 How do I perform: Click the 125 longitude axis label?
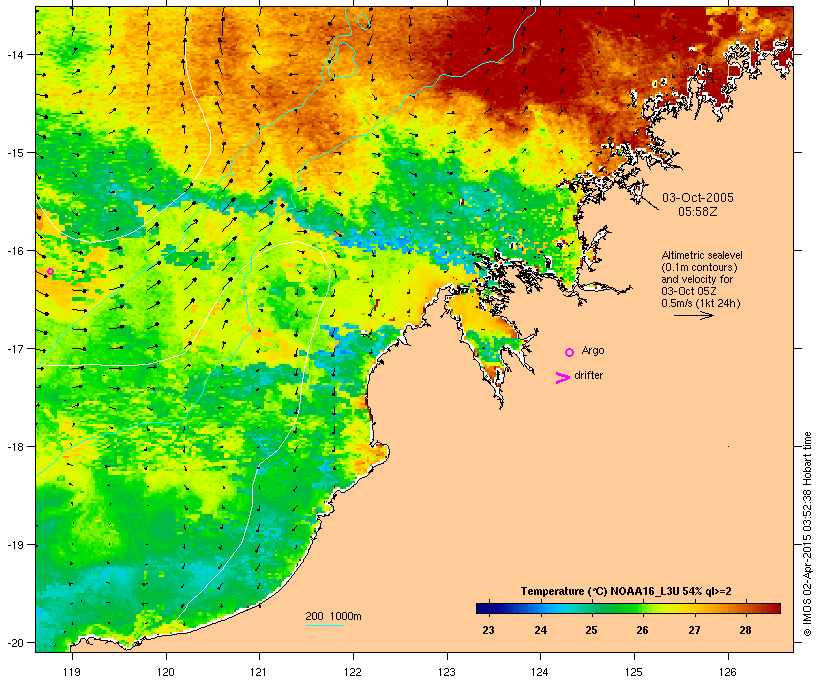(634, 672)
